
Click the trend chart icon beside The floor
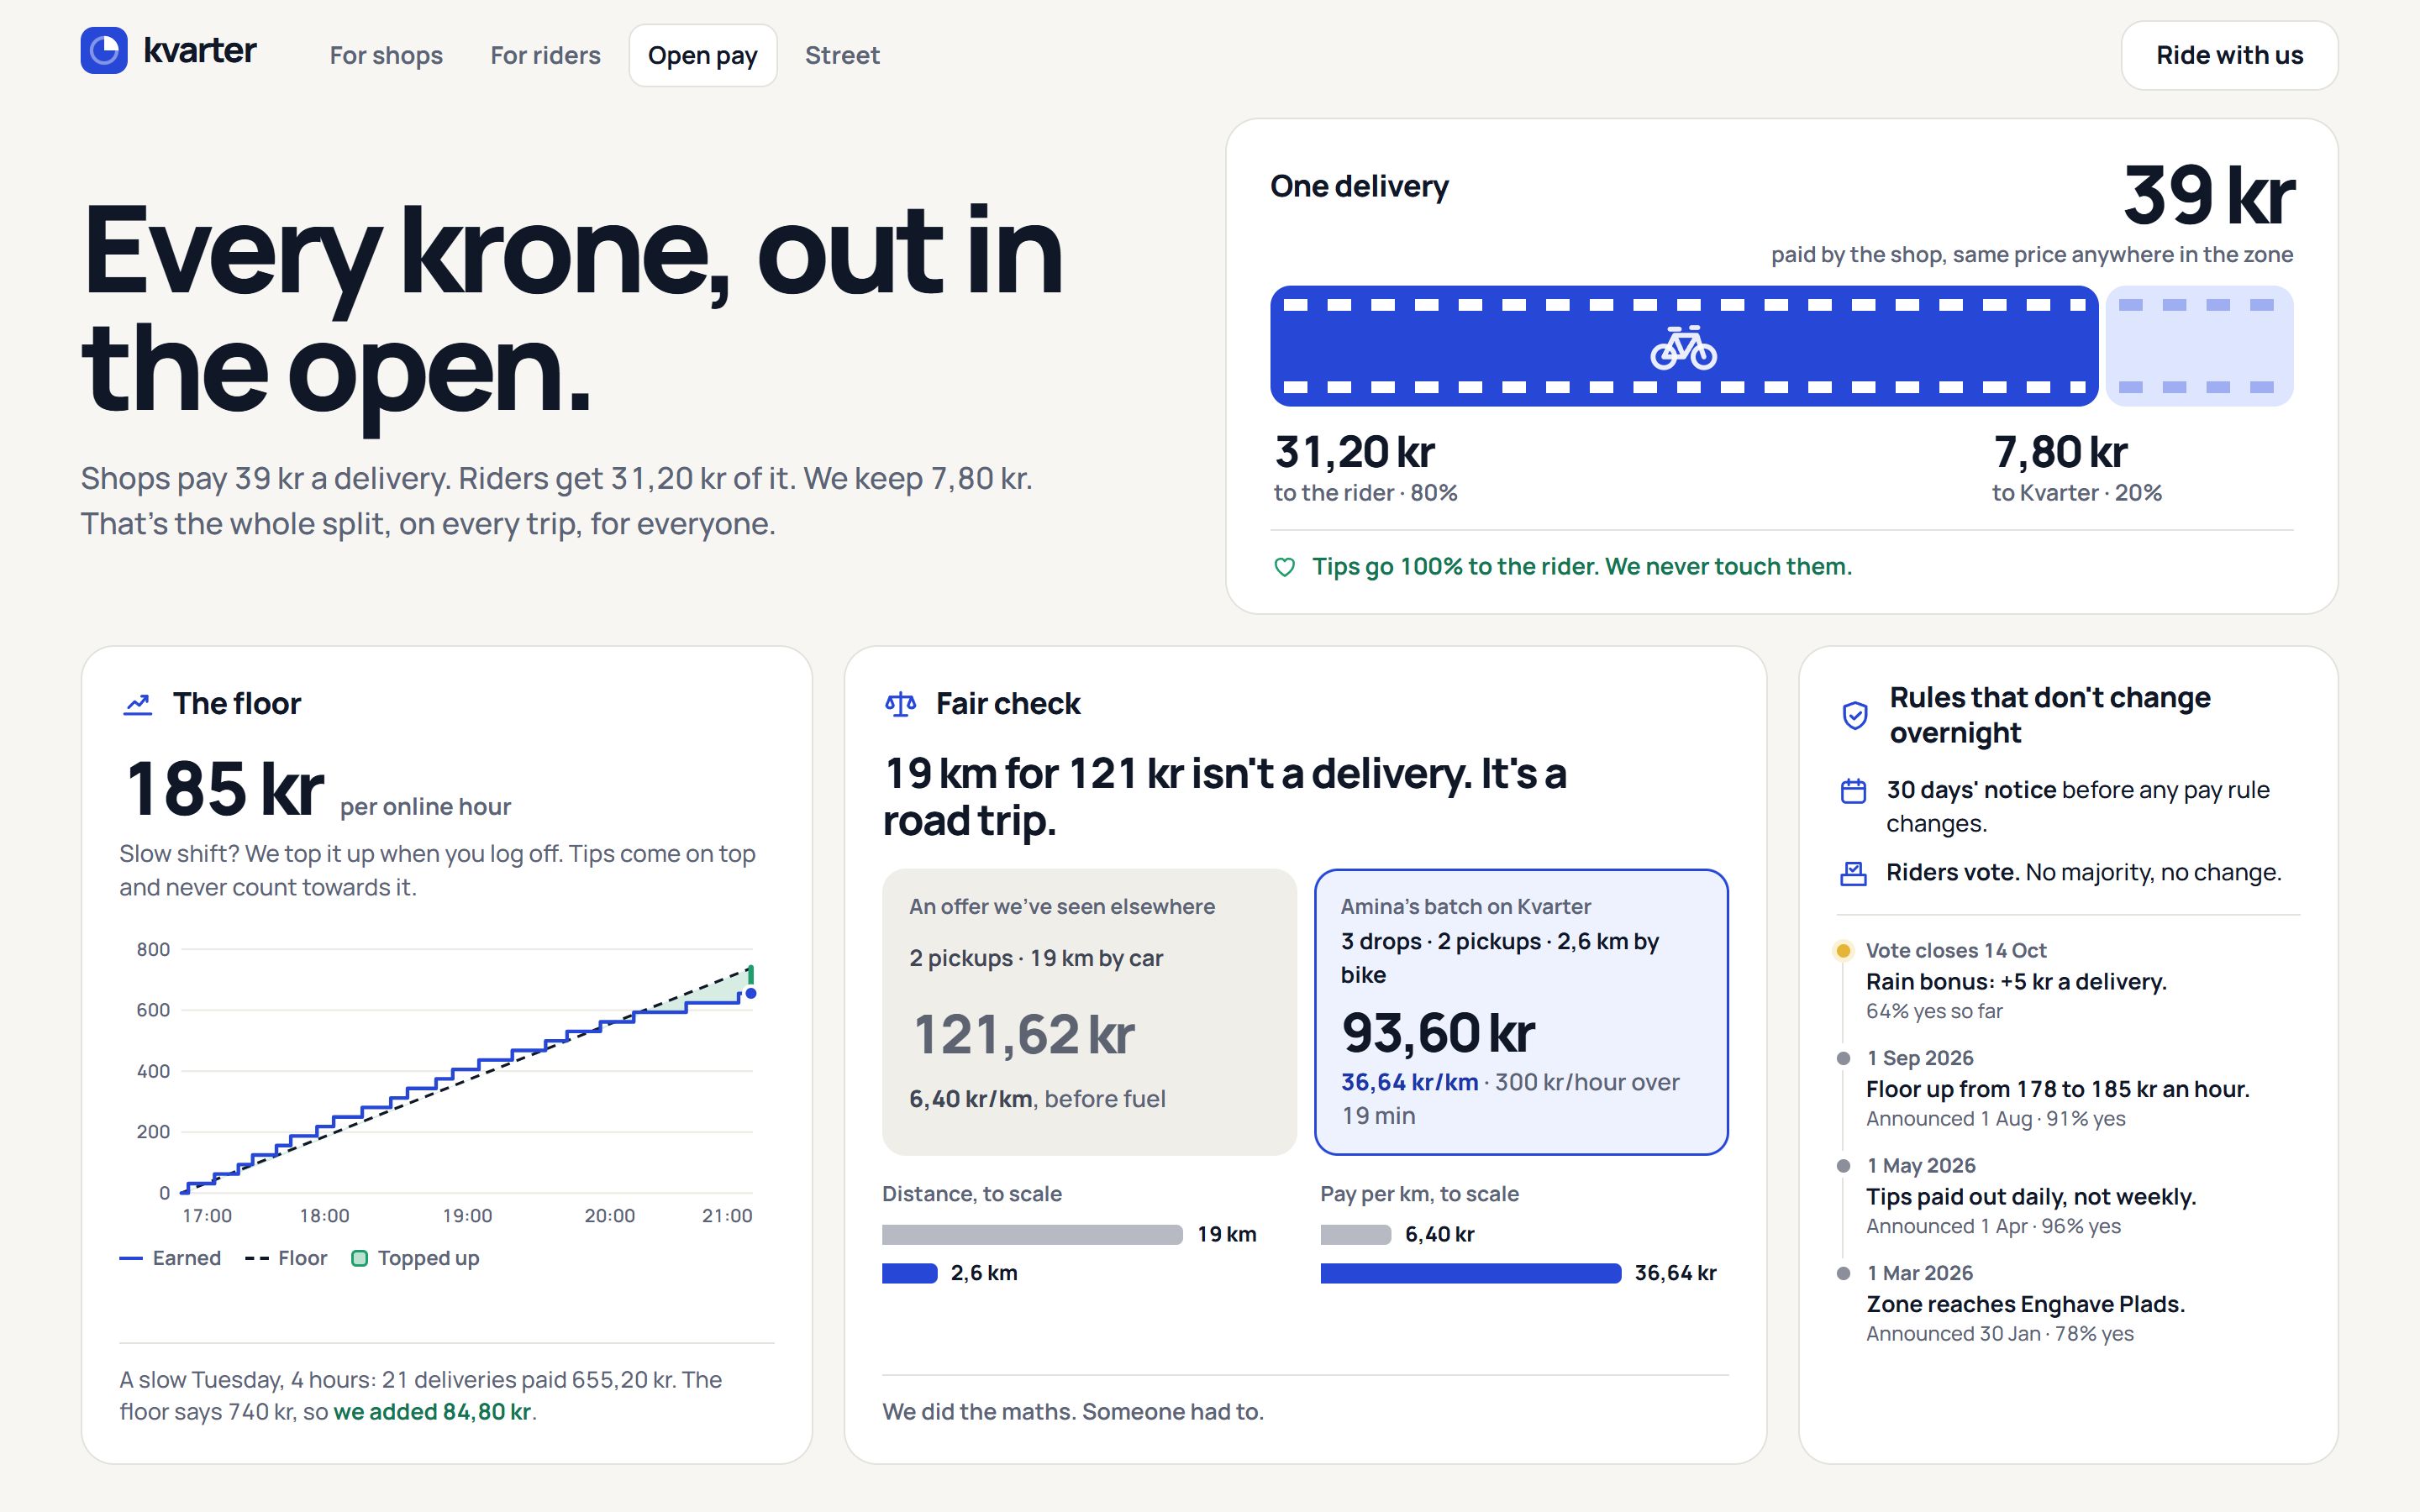137,704
